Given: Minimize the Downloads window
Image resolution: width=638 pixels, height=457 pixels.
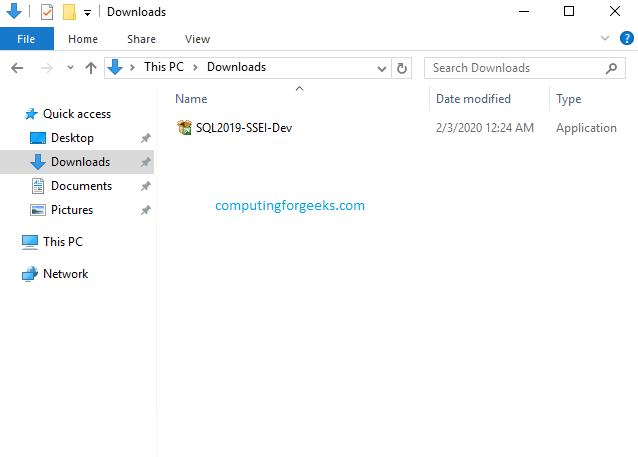Looking at the screenshot, I should [524, 11].
